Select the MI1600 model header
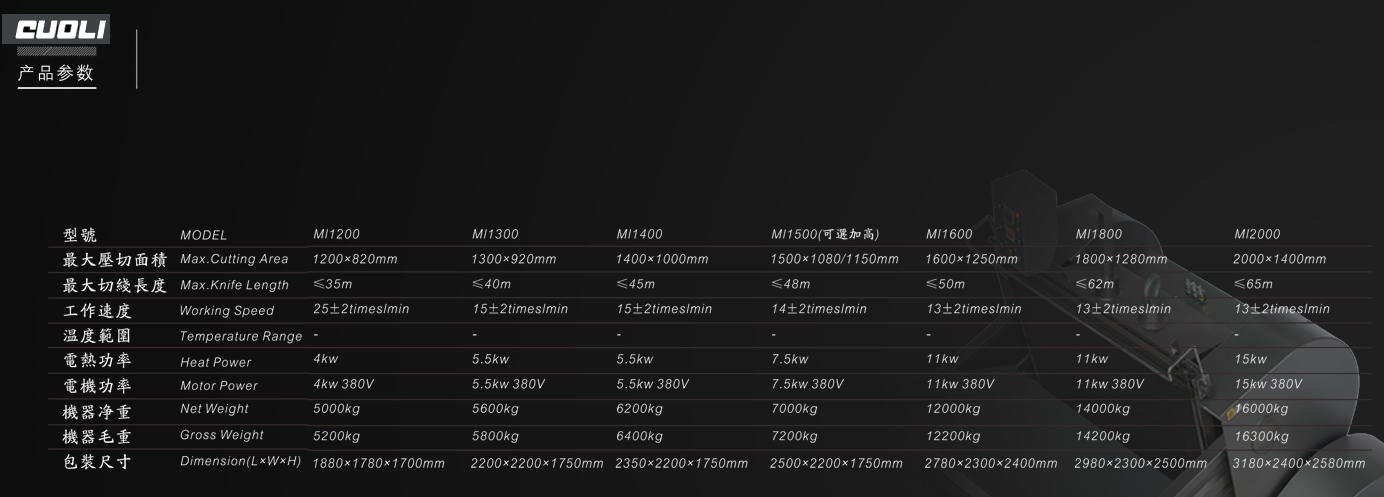Viewport: 1384px width, 497px height. point(949,234)
